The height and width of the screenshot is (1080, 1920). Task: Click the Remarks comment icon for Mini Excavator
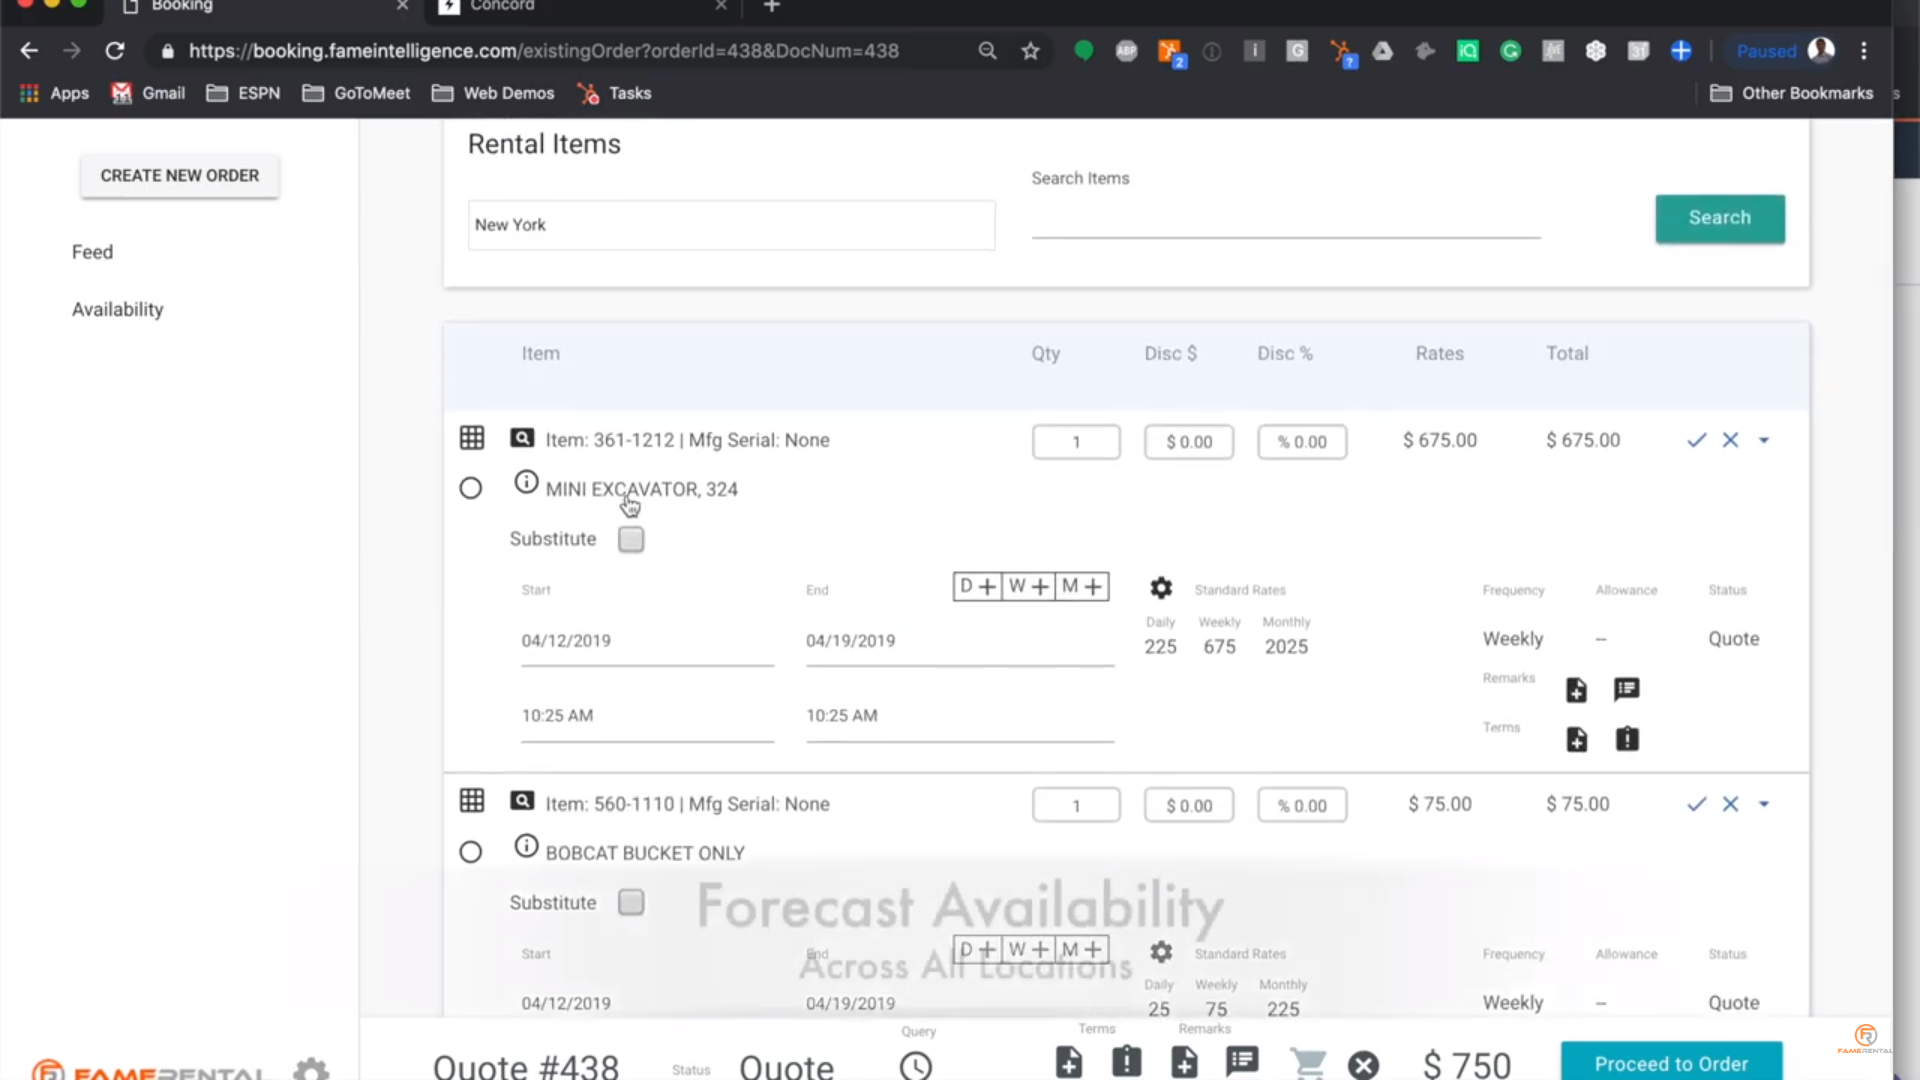pos(1627,689)
